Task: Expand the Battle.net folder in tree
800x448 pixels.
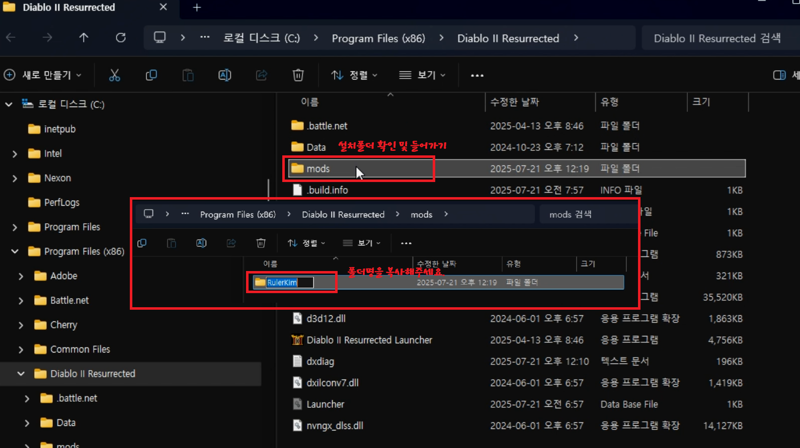Action: coord(21,301)
